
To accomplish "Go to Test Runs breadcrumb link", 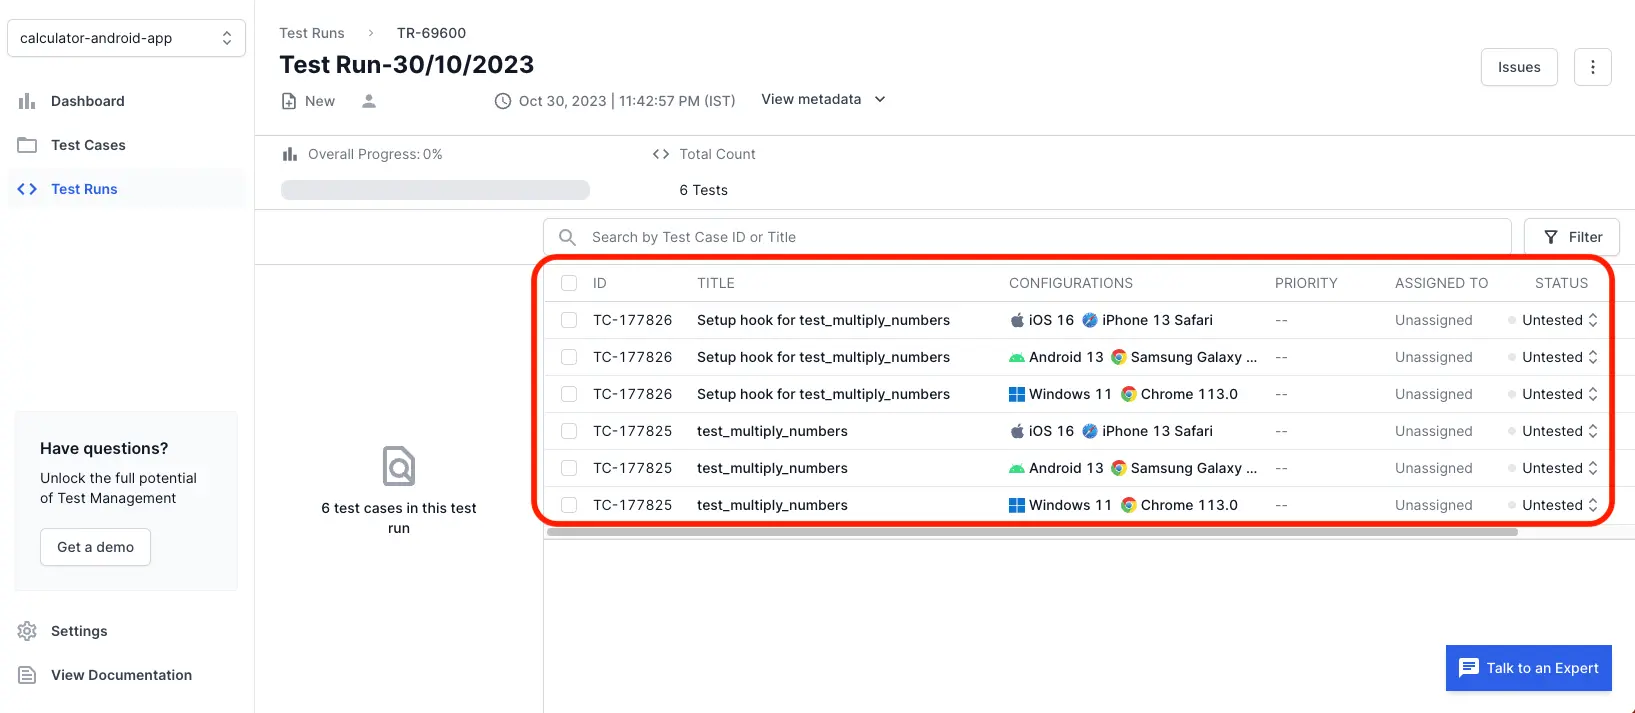I will [311, 33].
